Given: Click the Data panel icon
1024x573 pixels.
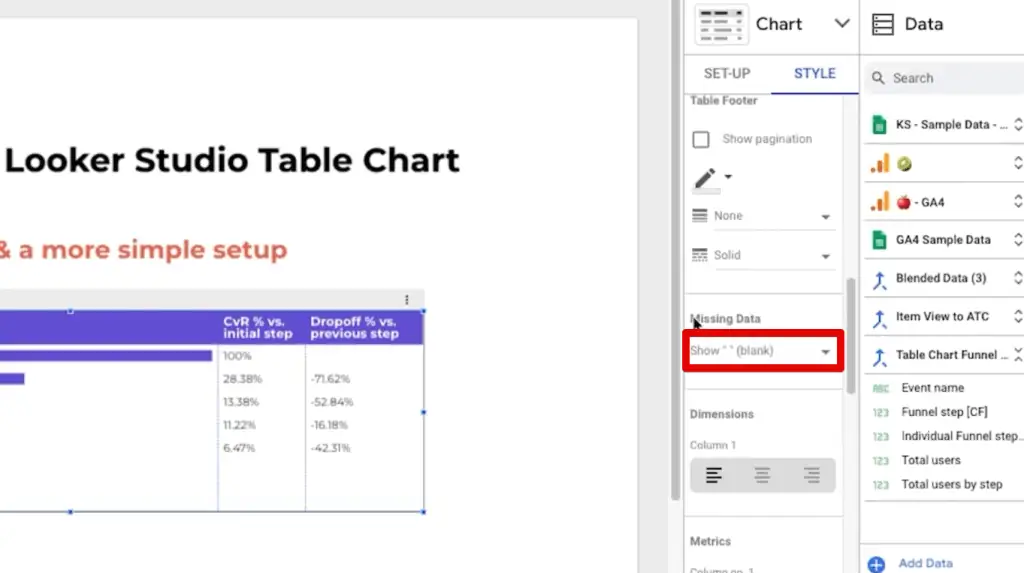Looking at the screenshot, I should [882, 24].
